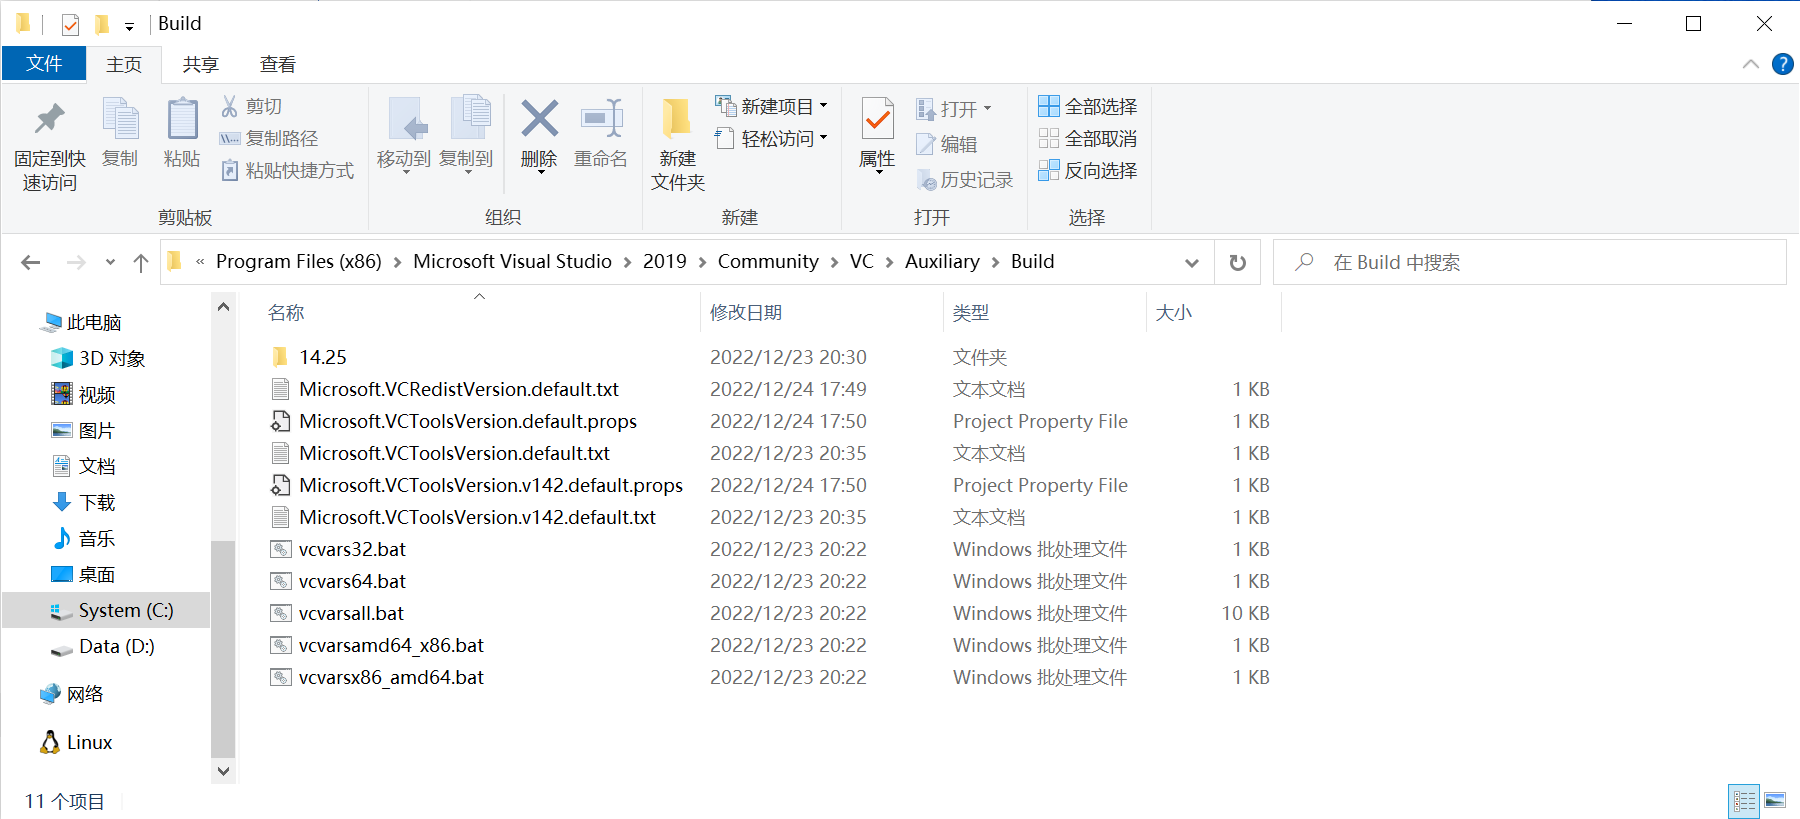The height and width of the screenshot is (819, 1800).
Task: Select vcvarsall.bat file in list
Action: pos(351,613)
